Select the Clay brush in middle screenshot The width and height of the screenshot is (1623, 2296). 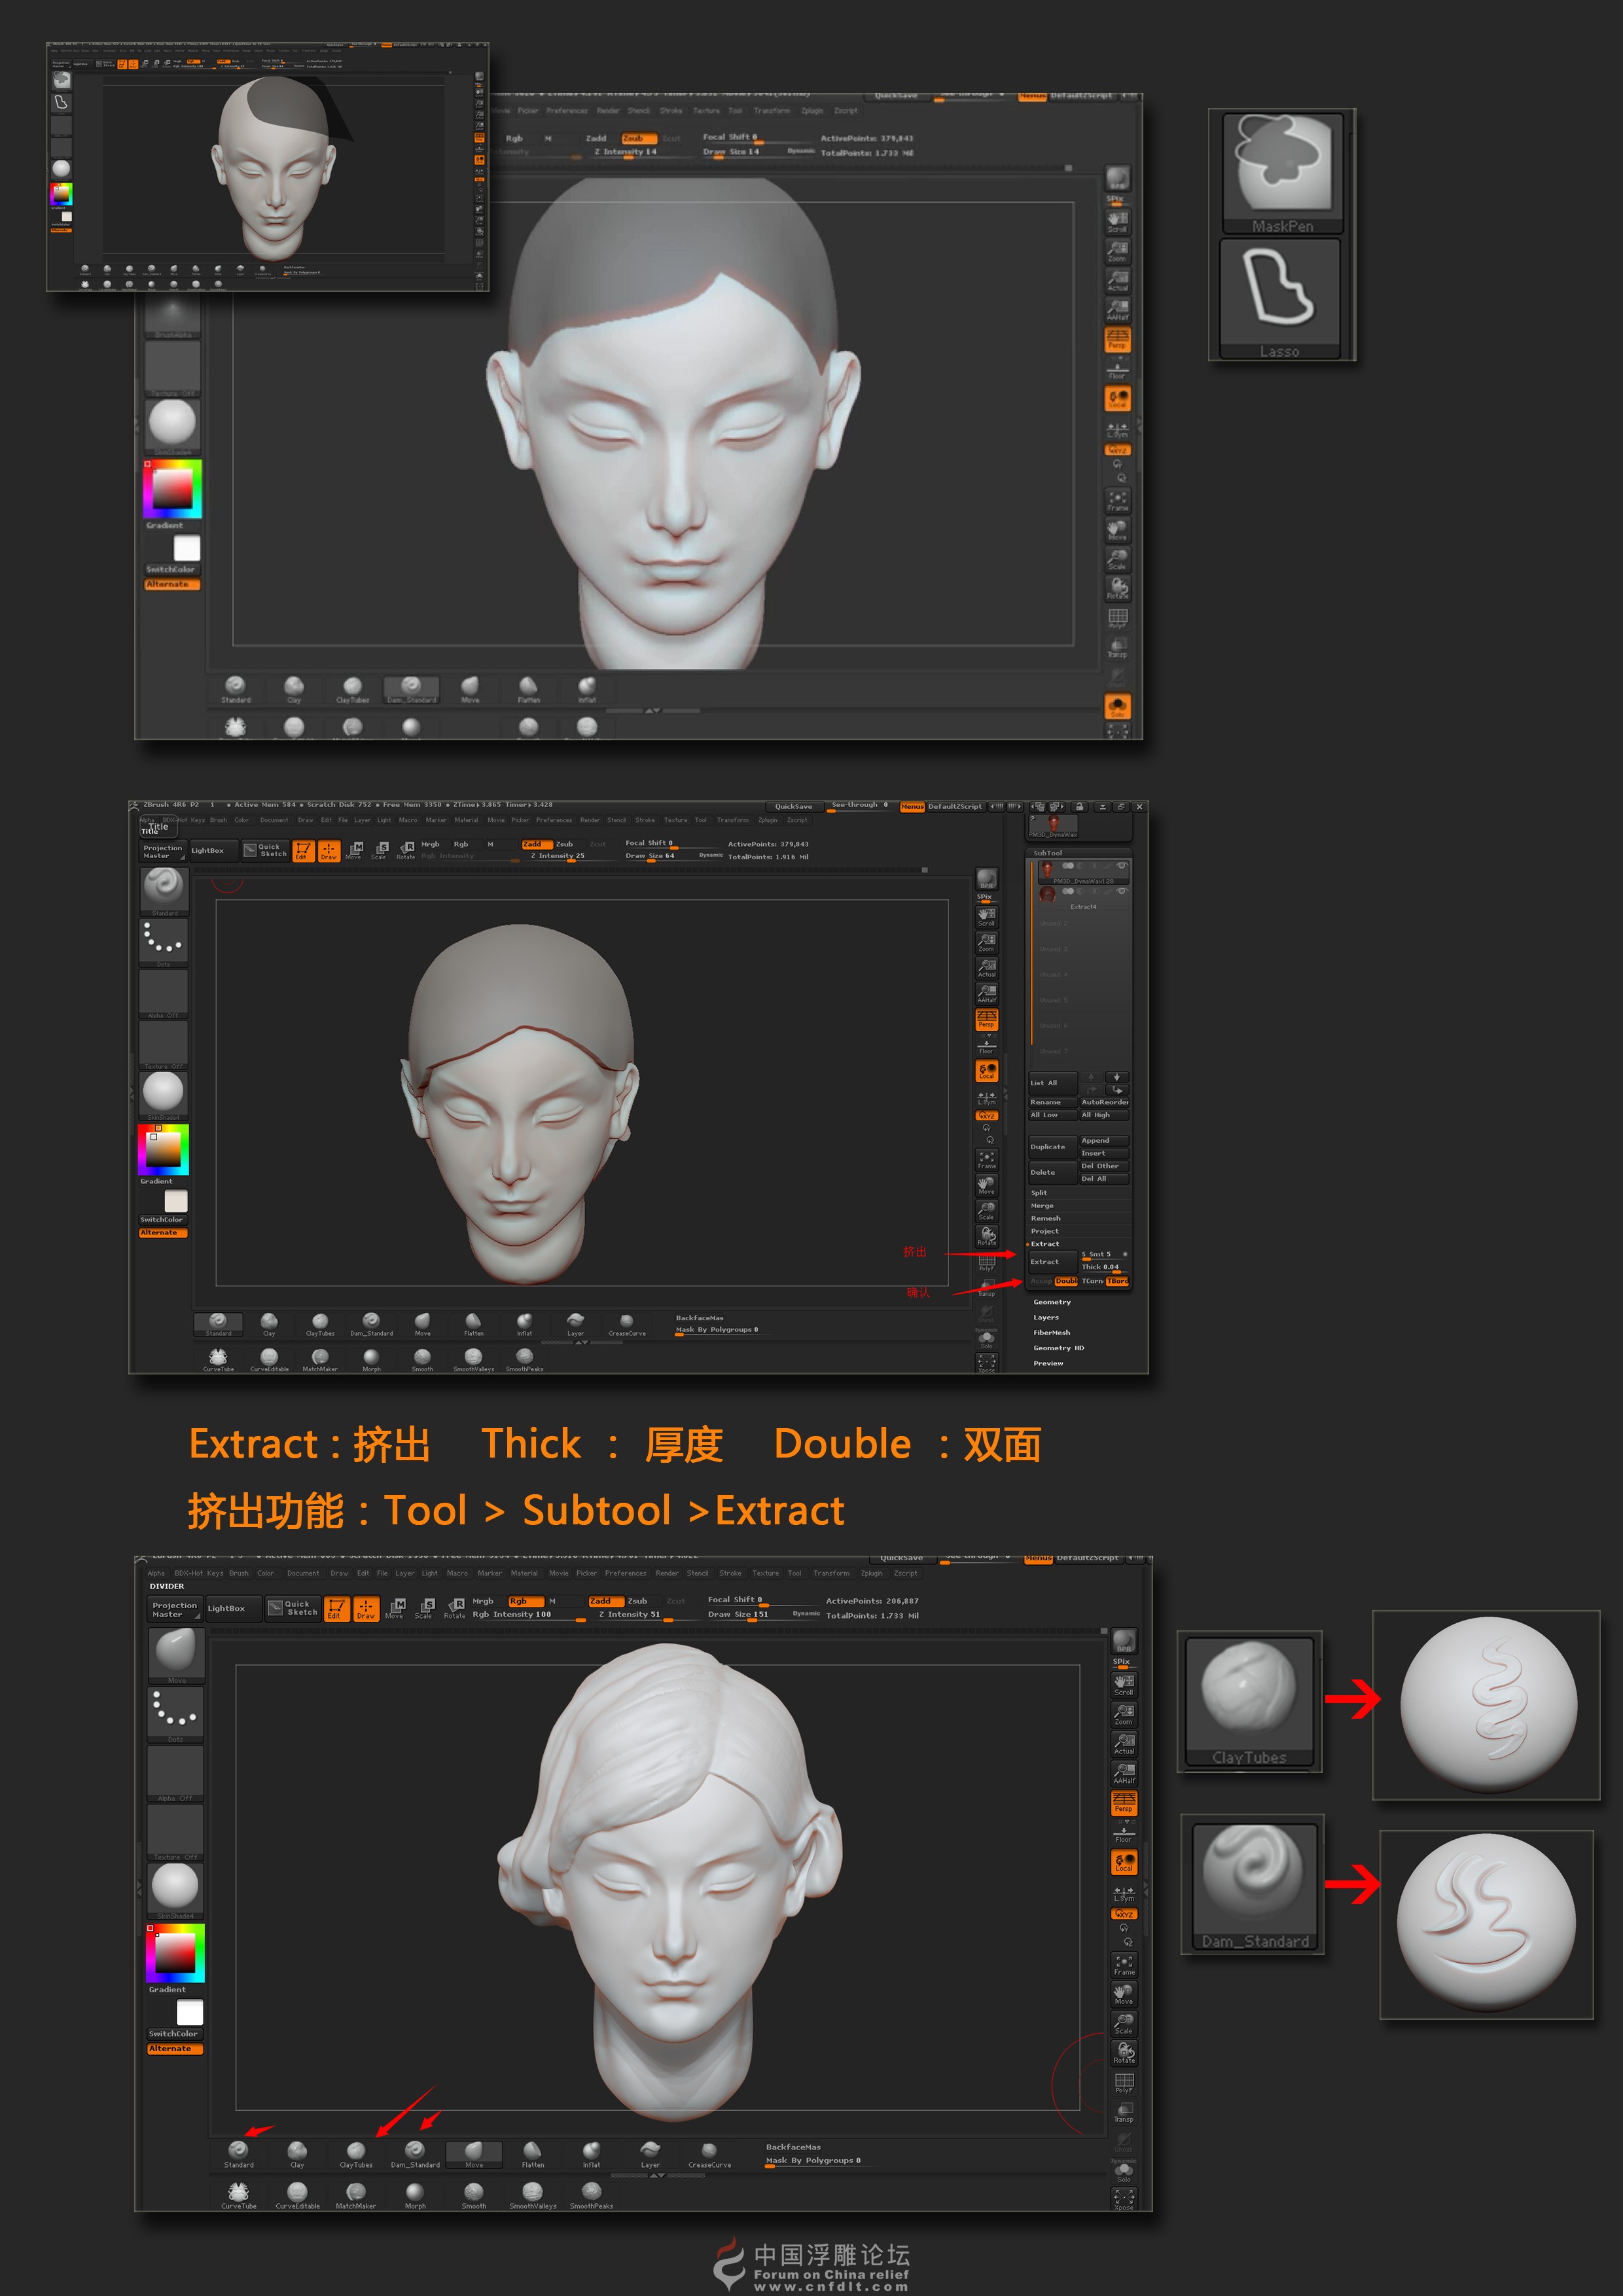point(269,1324)
